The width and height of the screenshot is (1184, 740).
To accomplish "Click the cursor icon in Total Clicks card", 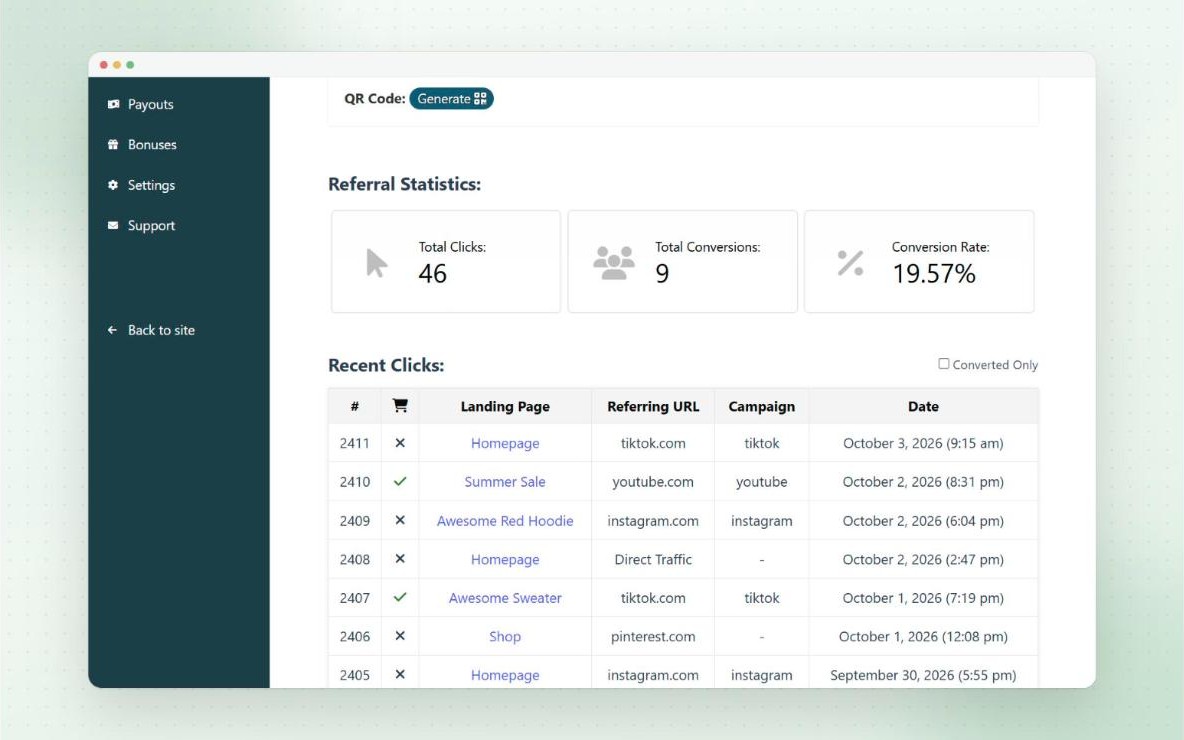I will [376, 263].
